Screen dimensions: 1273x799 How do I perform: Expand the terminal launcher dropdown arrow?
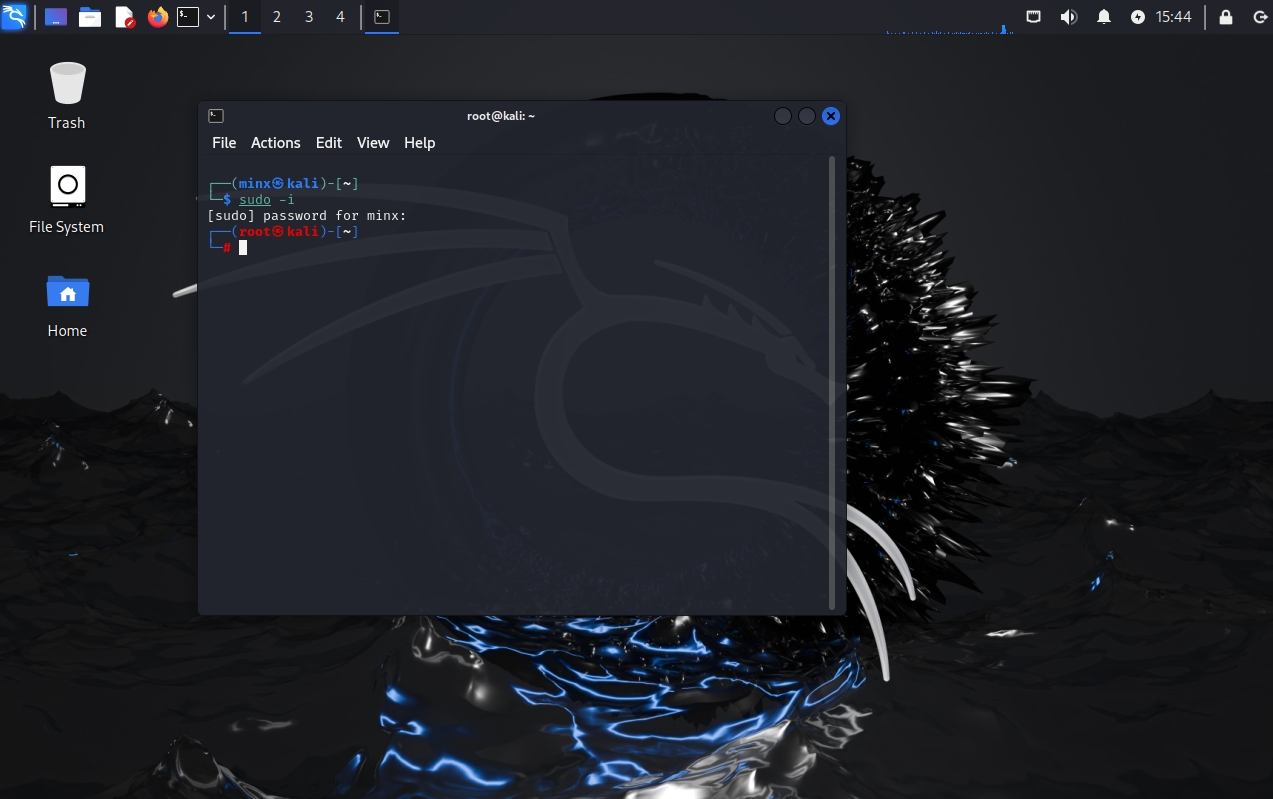[211, 17]
